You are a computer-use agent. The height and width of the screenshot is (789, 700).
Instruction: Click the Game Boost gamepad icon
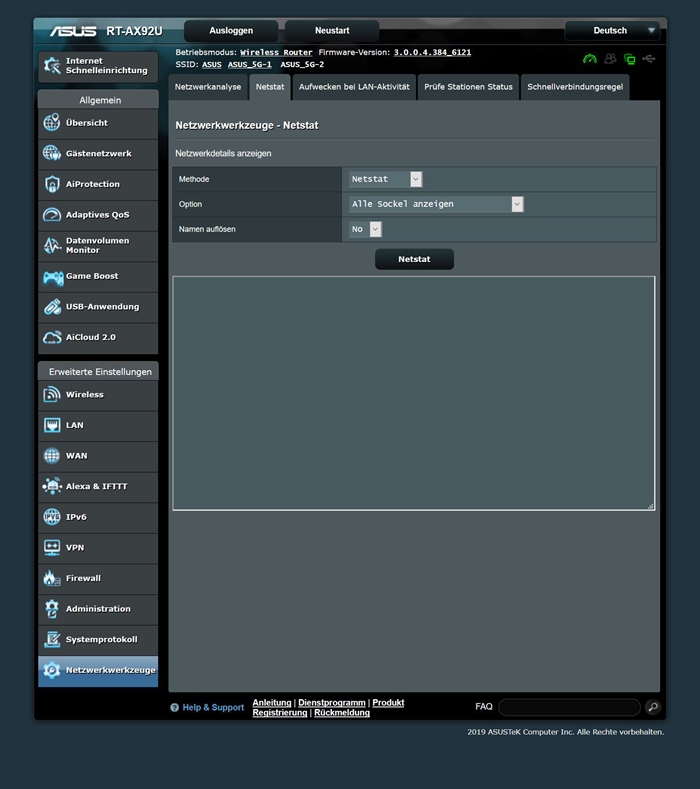click(53, 277)
